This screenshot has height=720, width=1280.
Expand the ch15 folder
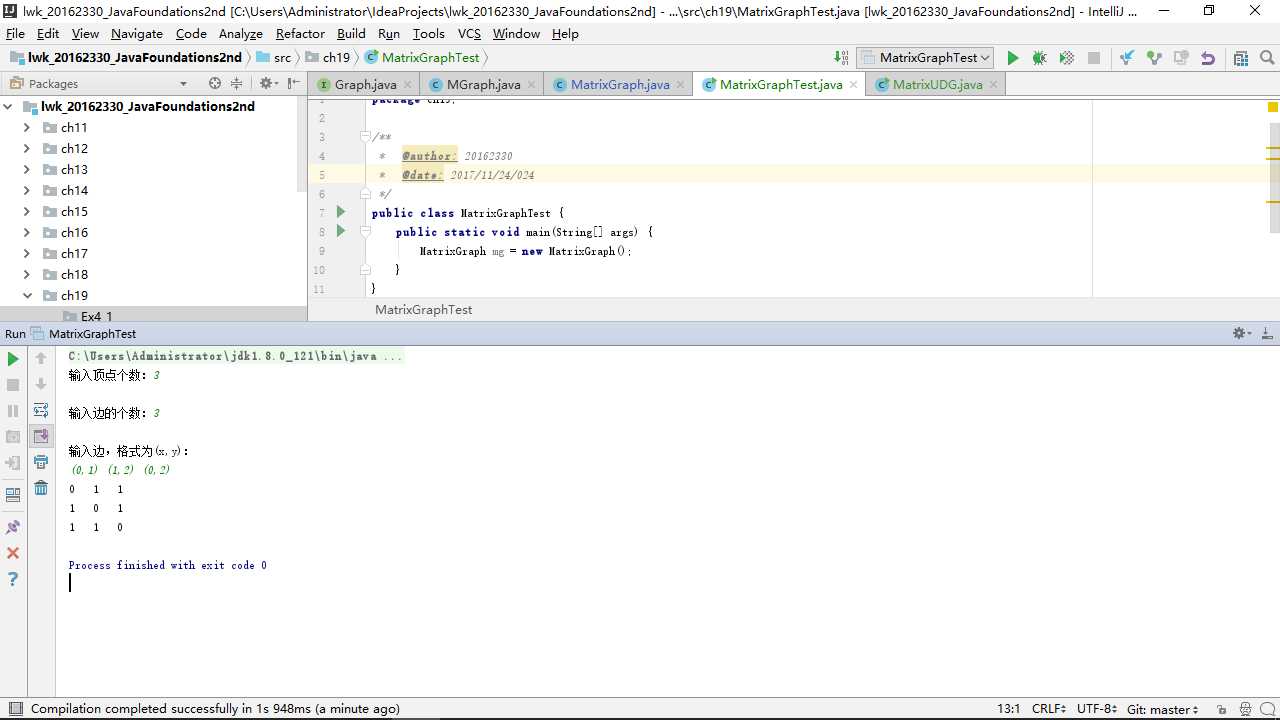26,212
